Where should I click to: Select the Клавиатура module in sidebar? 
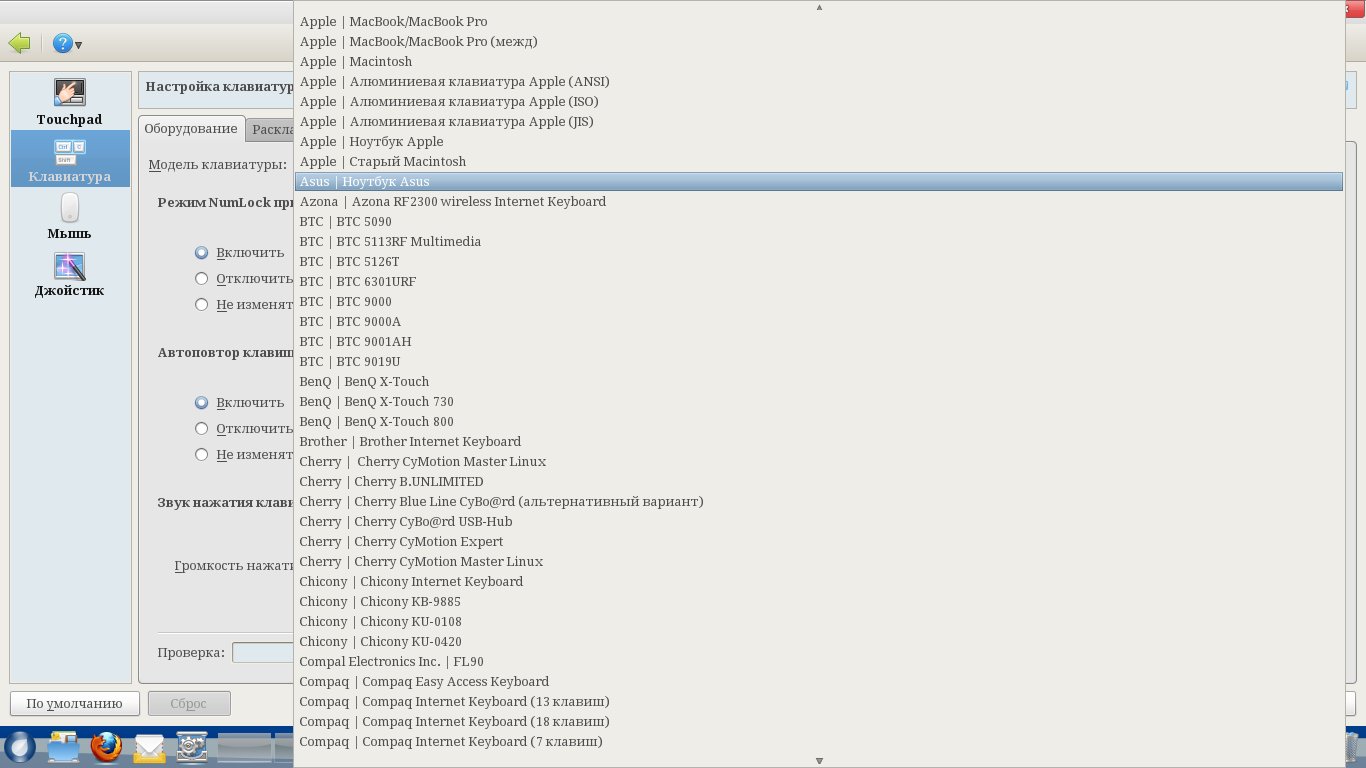pos(70,159)
